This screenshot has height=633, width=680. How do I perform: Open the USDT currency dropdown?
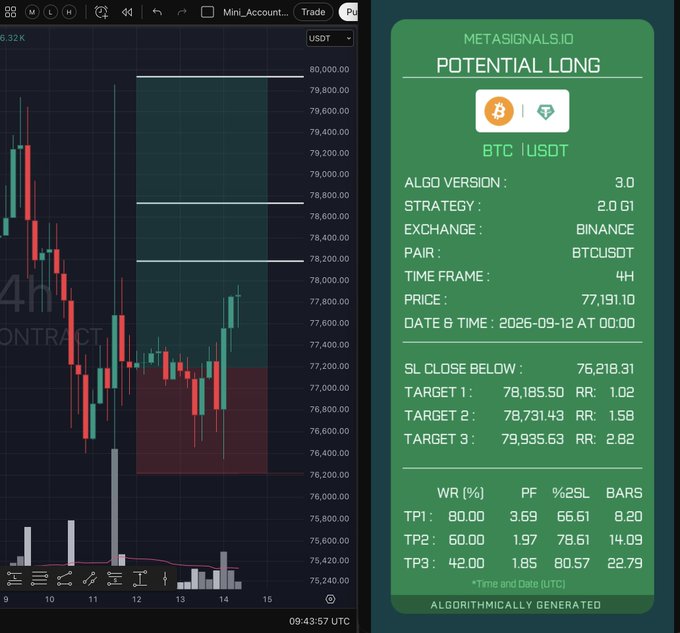point(330,39)
